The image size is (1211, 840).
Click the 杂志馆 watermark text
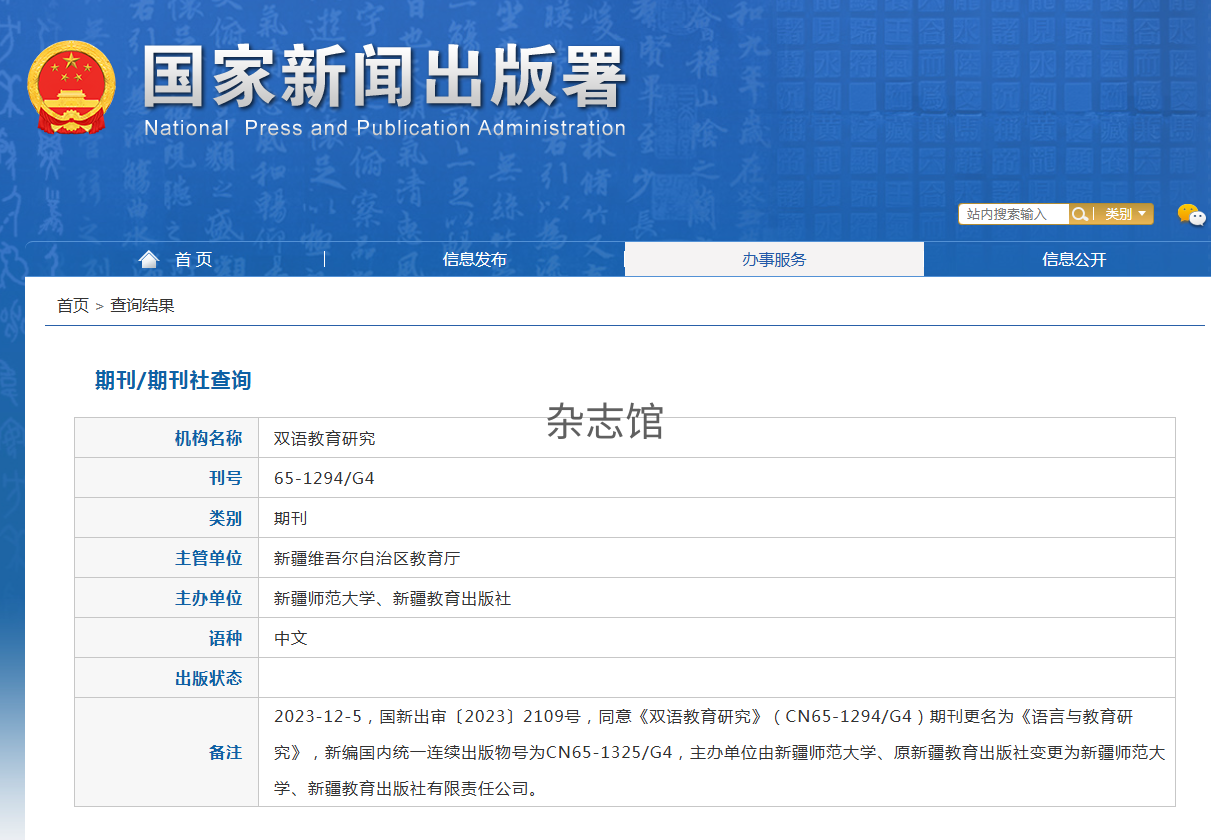[x=605, y=422]
